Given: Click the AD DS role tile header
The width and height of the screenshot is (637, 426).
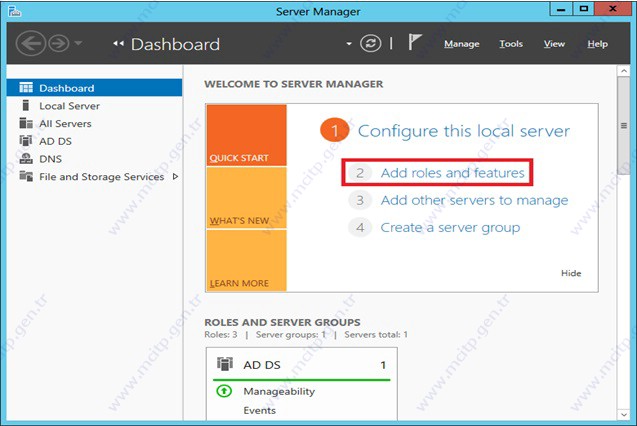Looking at the screenshot, I should 301,365.
